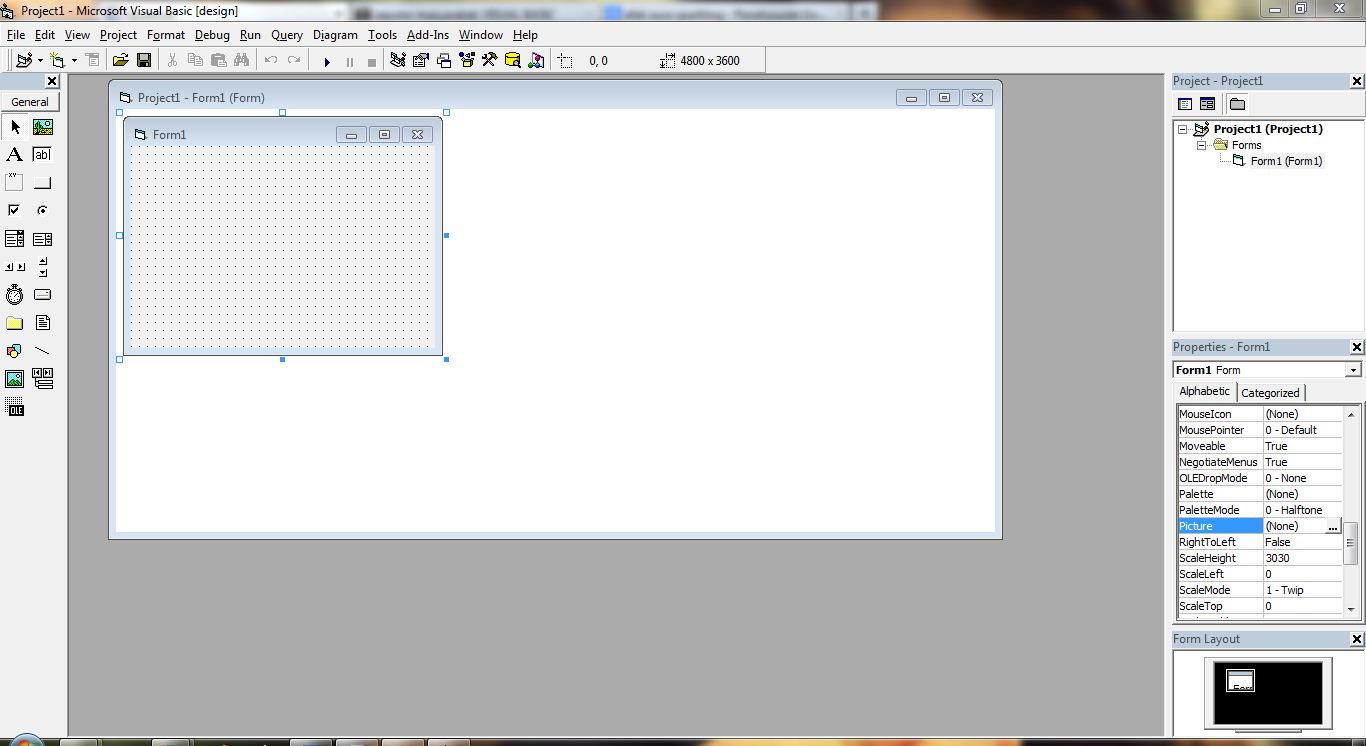This screenshot has width=1366, height=746.
Task: Switch to the Categorized properties tab
Action: pyautogui.click(x=1270, y=393)
